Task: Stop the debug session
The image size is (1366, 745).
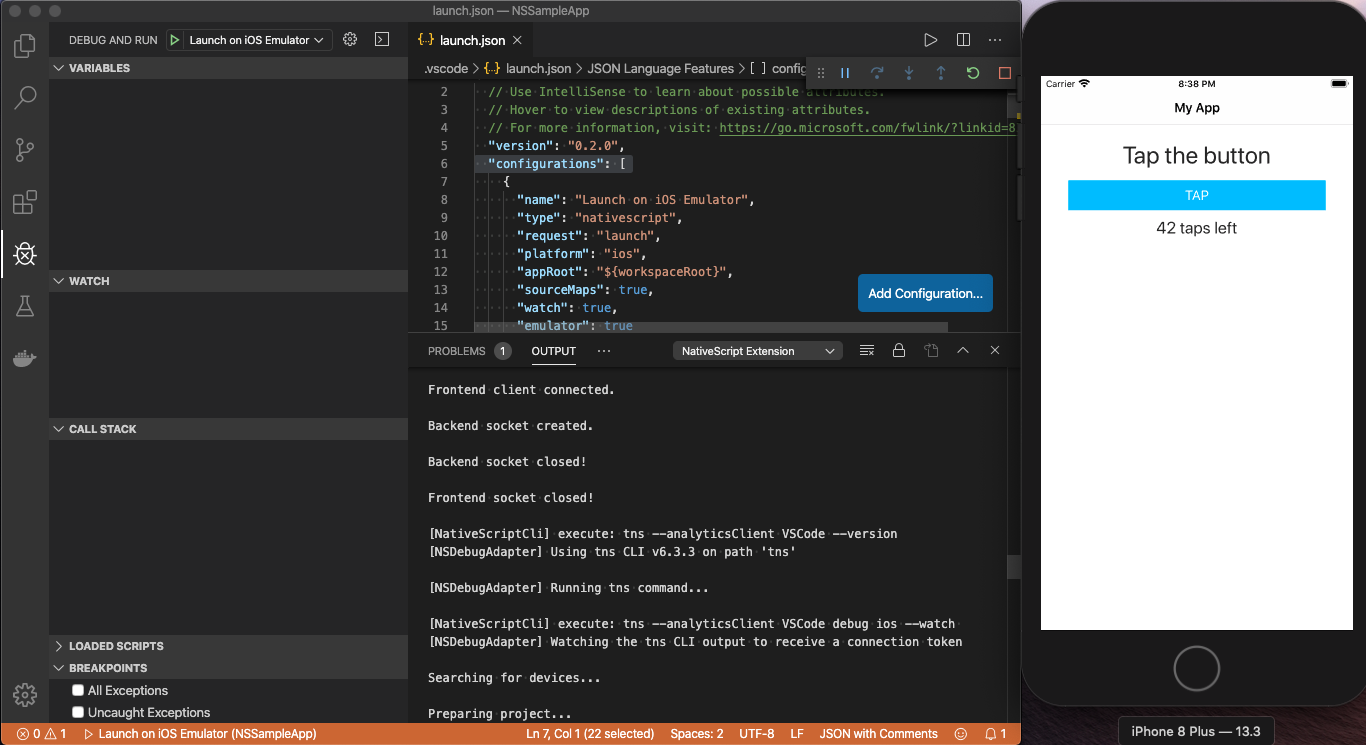Action: coord(1005,72)
